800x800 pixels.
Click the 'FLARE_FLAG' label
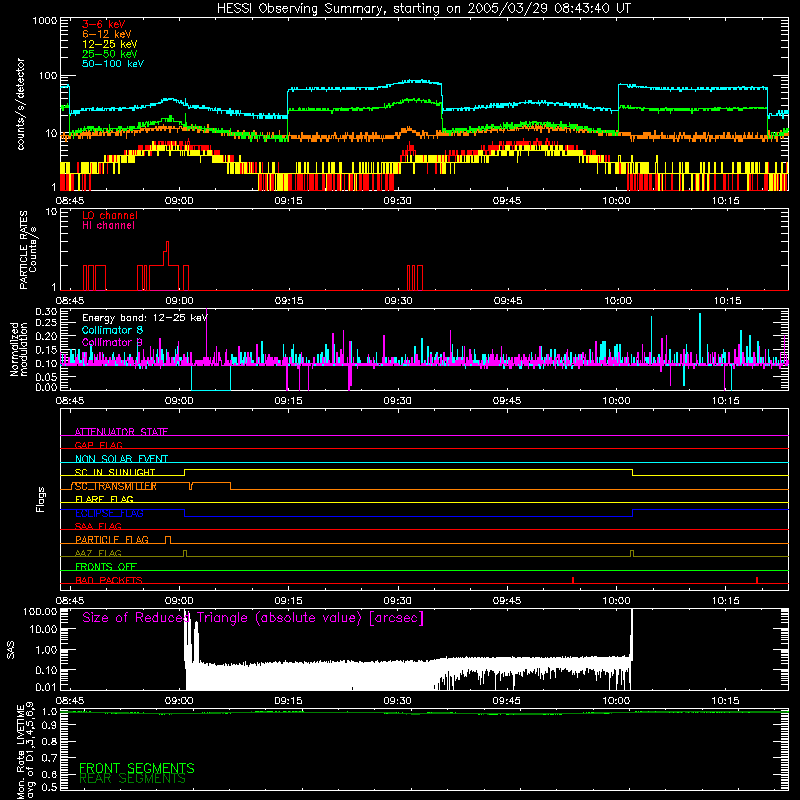coord(104,499)
